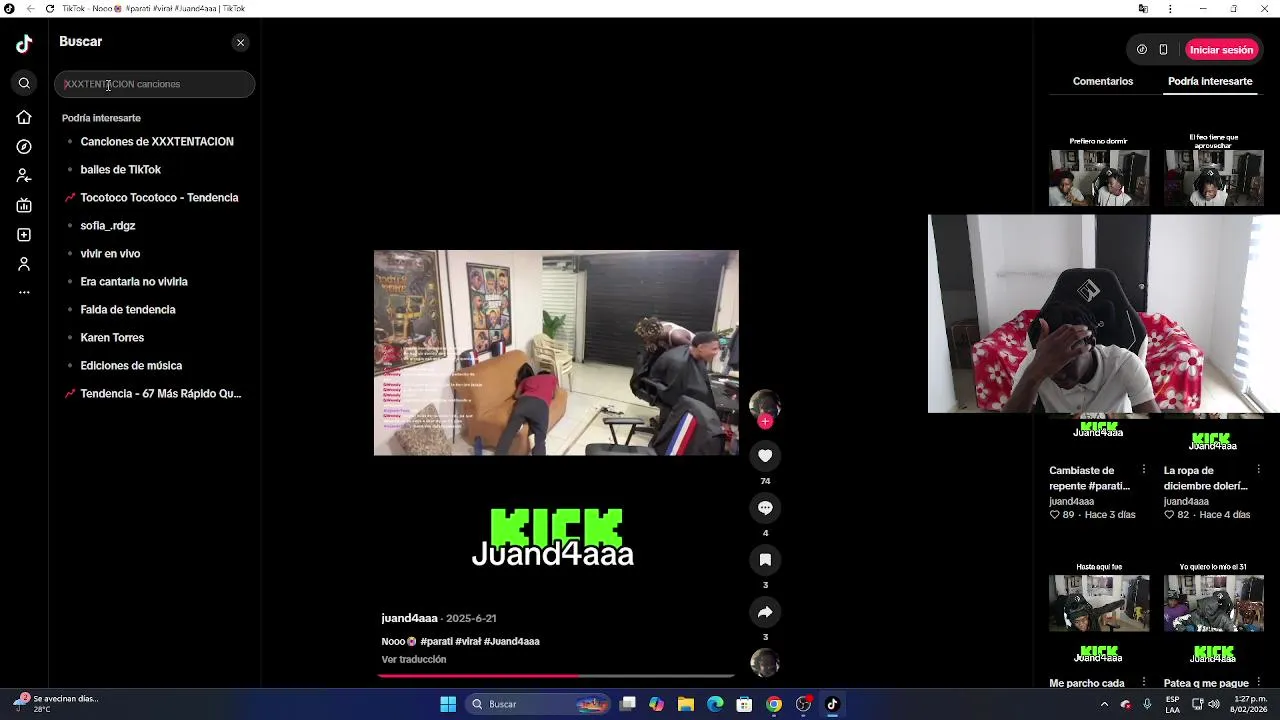Open creator avatar beside the video
Image resolution: width=1280 pixels, height=720 pixels.
pyautogui.click(x=765, y=404)
